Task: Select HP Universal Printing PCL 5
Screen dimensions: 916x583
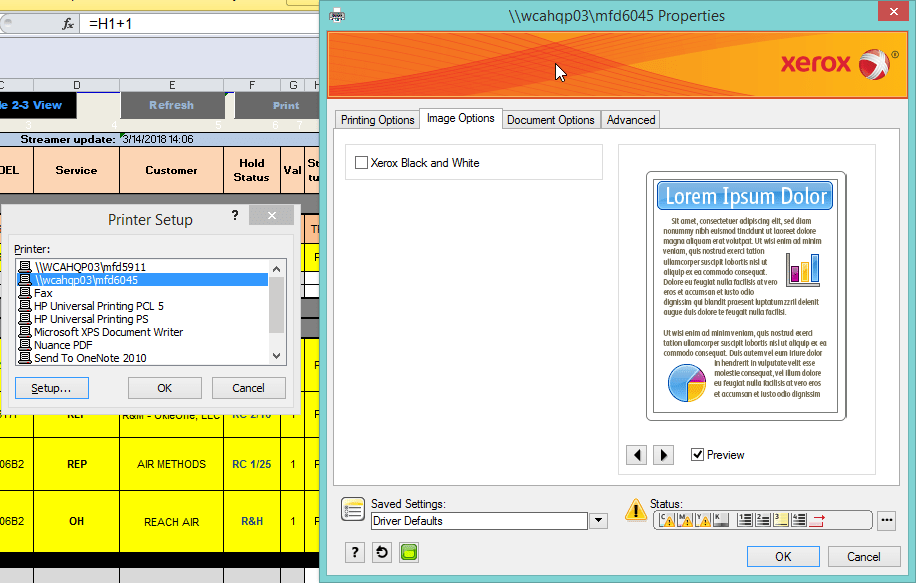Action: pos(143,306)
